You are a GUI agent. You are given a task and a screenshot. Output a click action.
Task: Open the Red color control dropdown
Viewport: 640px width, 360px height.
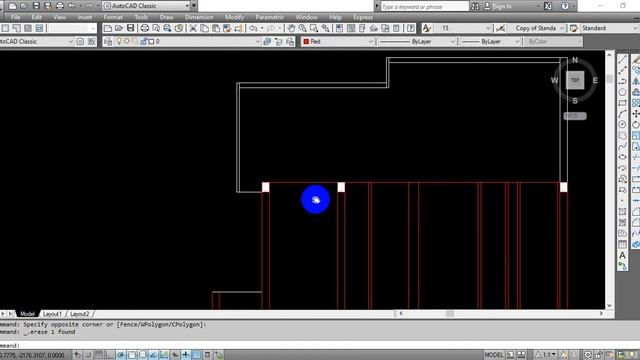[371, 42]
